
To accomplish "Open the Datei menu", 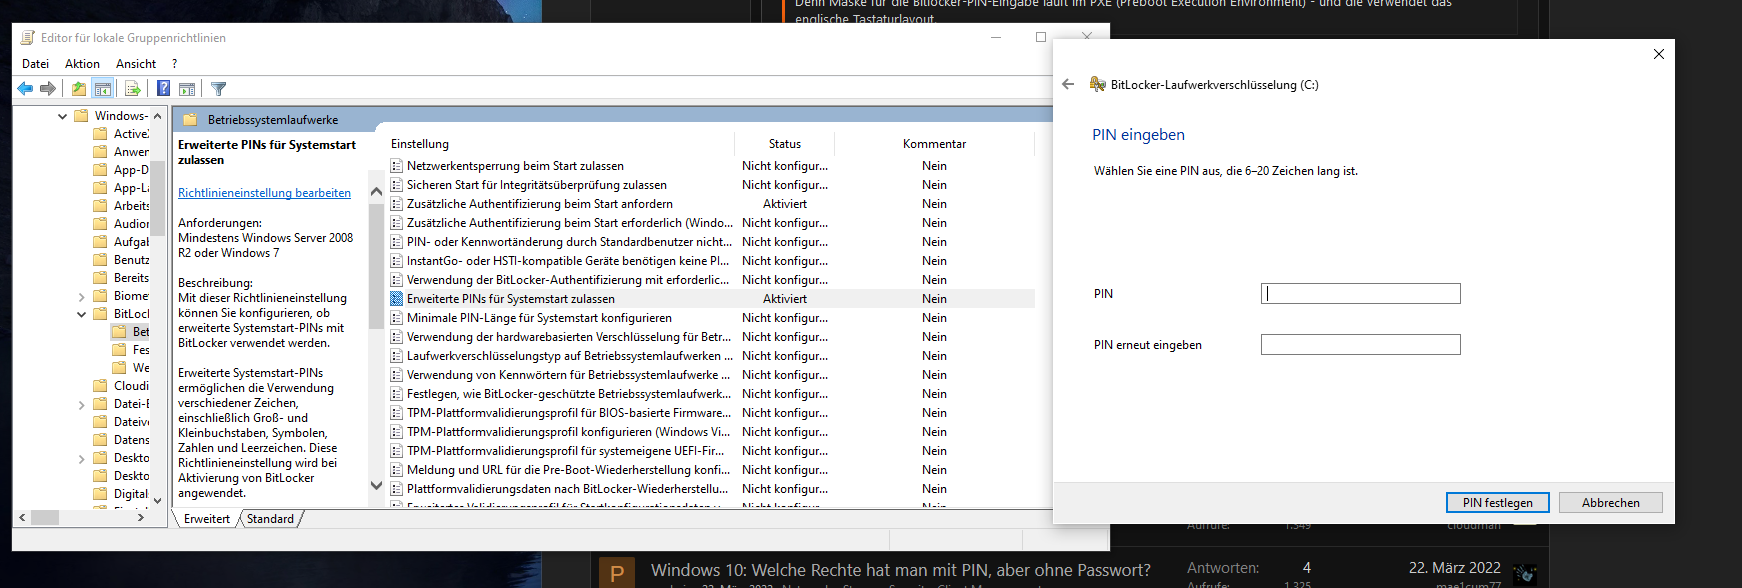I will click(35, 64).
